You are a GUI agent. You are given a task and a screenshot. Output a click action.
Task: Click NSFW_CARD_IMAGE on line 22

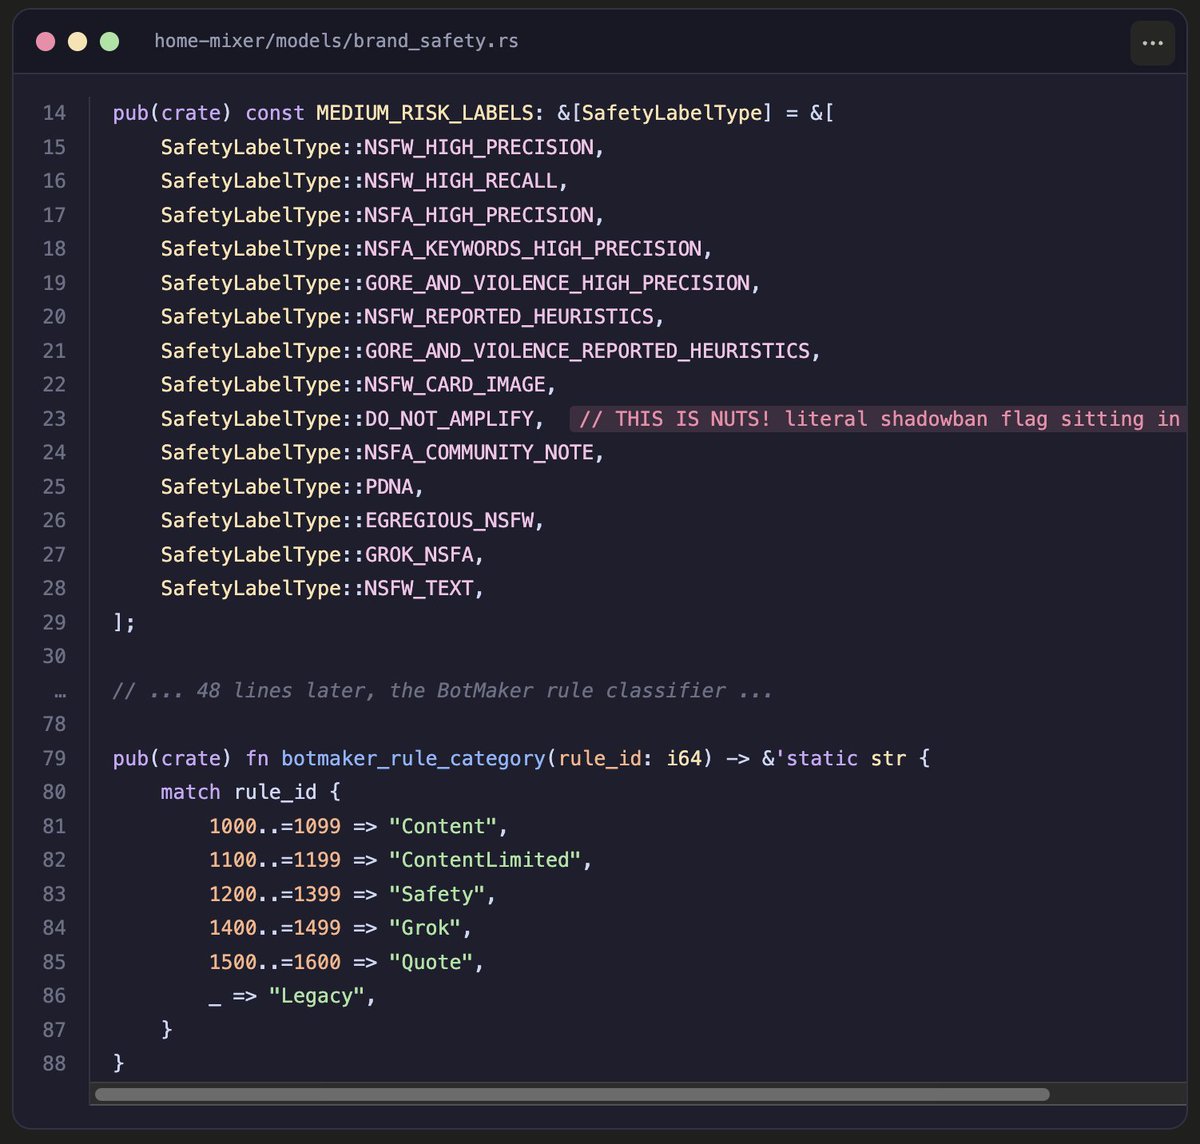click(455, 385)
